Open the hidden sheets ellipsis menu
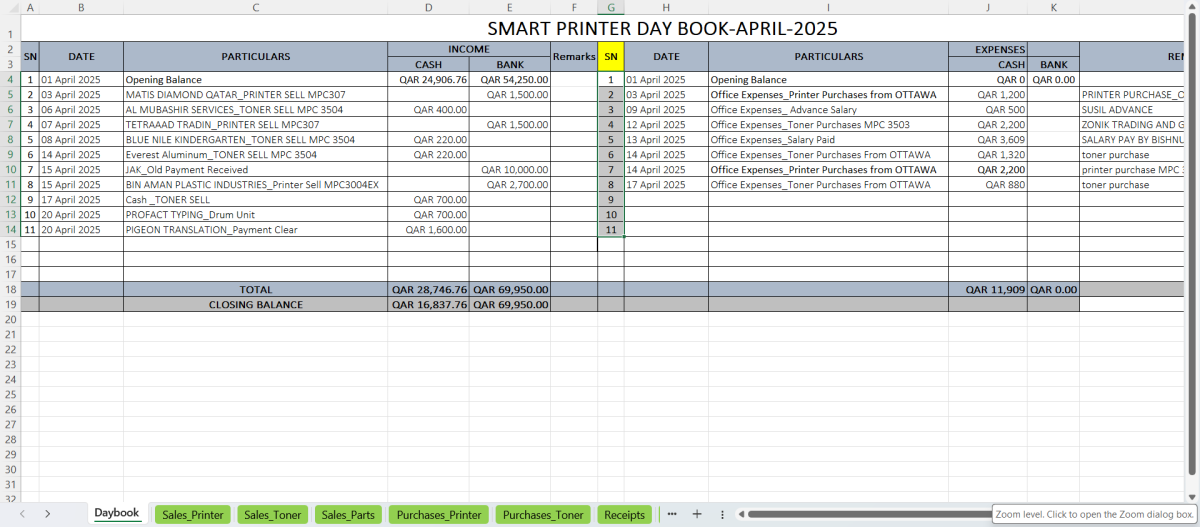This screenshot has width=1200, height=527. (672, 514)
